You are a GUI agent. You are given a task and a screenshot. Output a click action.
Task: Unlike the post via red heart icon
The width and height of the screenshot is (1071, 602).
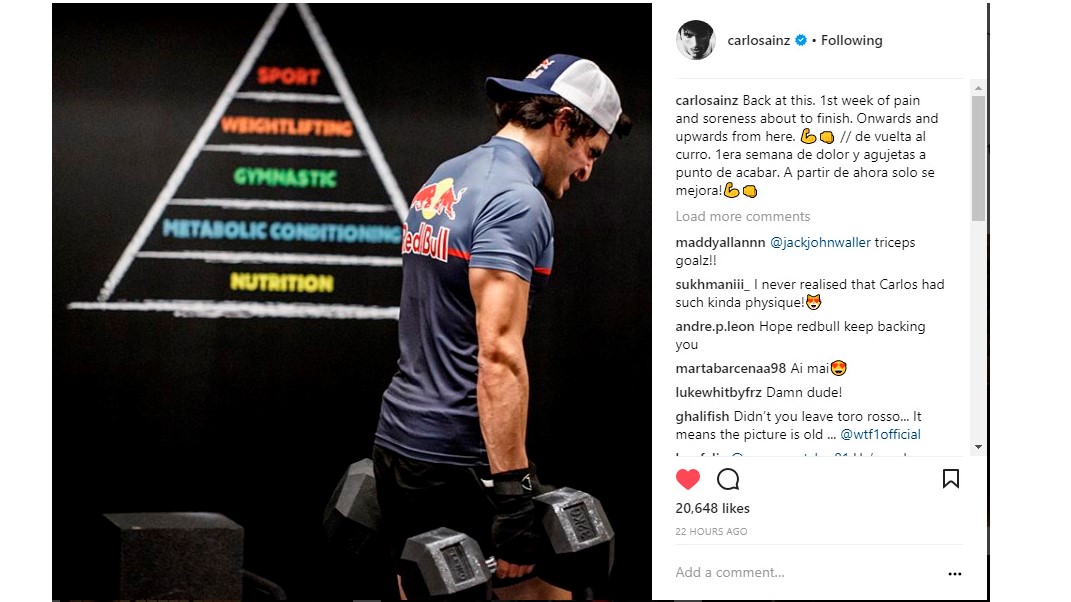click(688, 479)
